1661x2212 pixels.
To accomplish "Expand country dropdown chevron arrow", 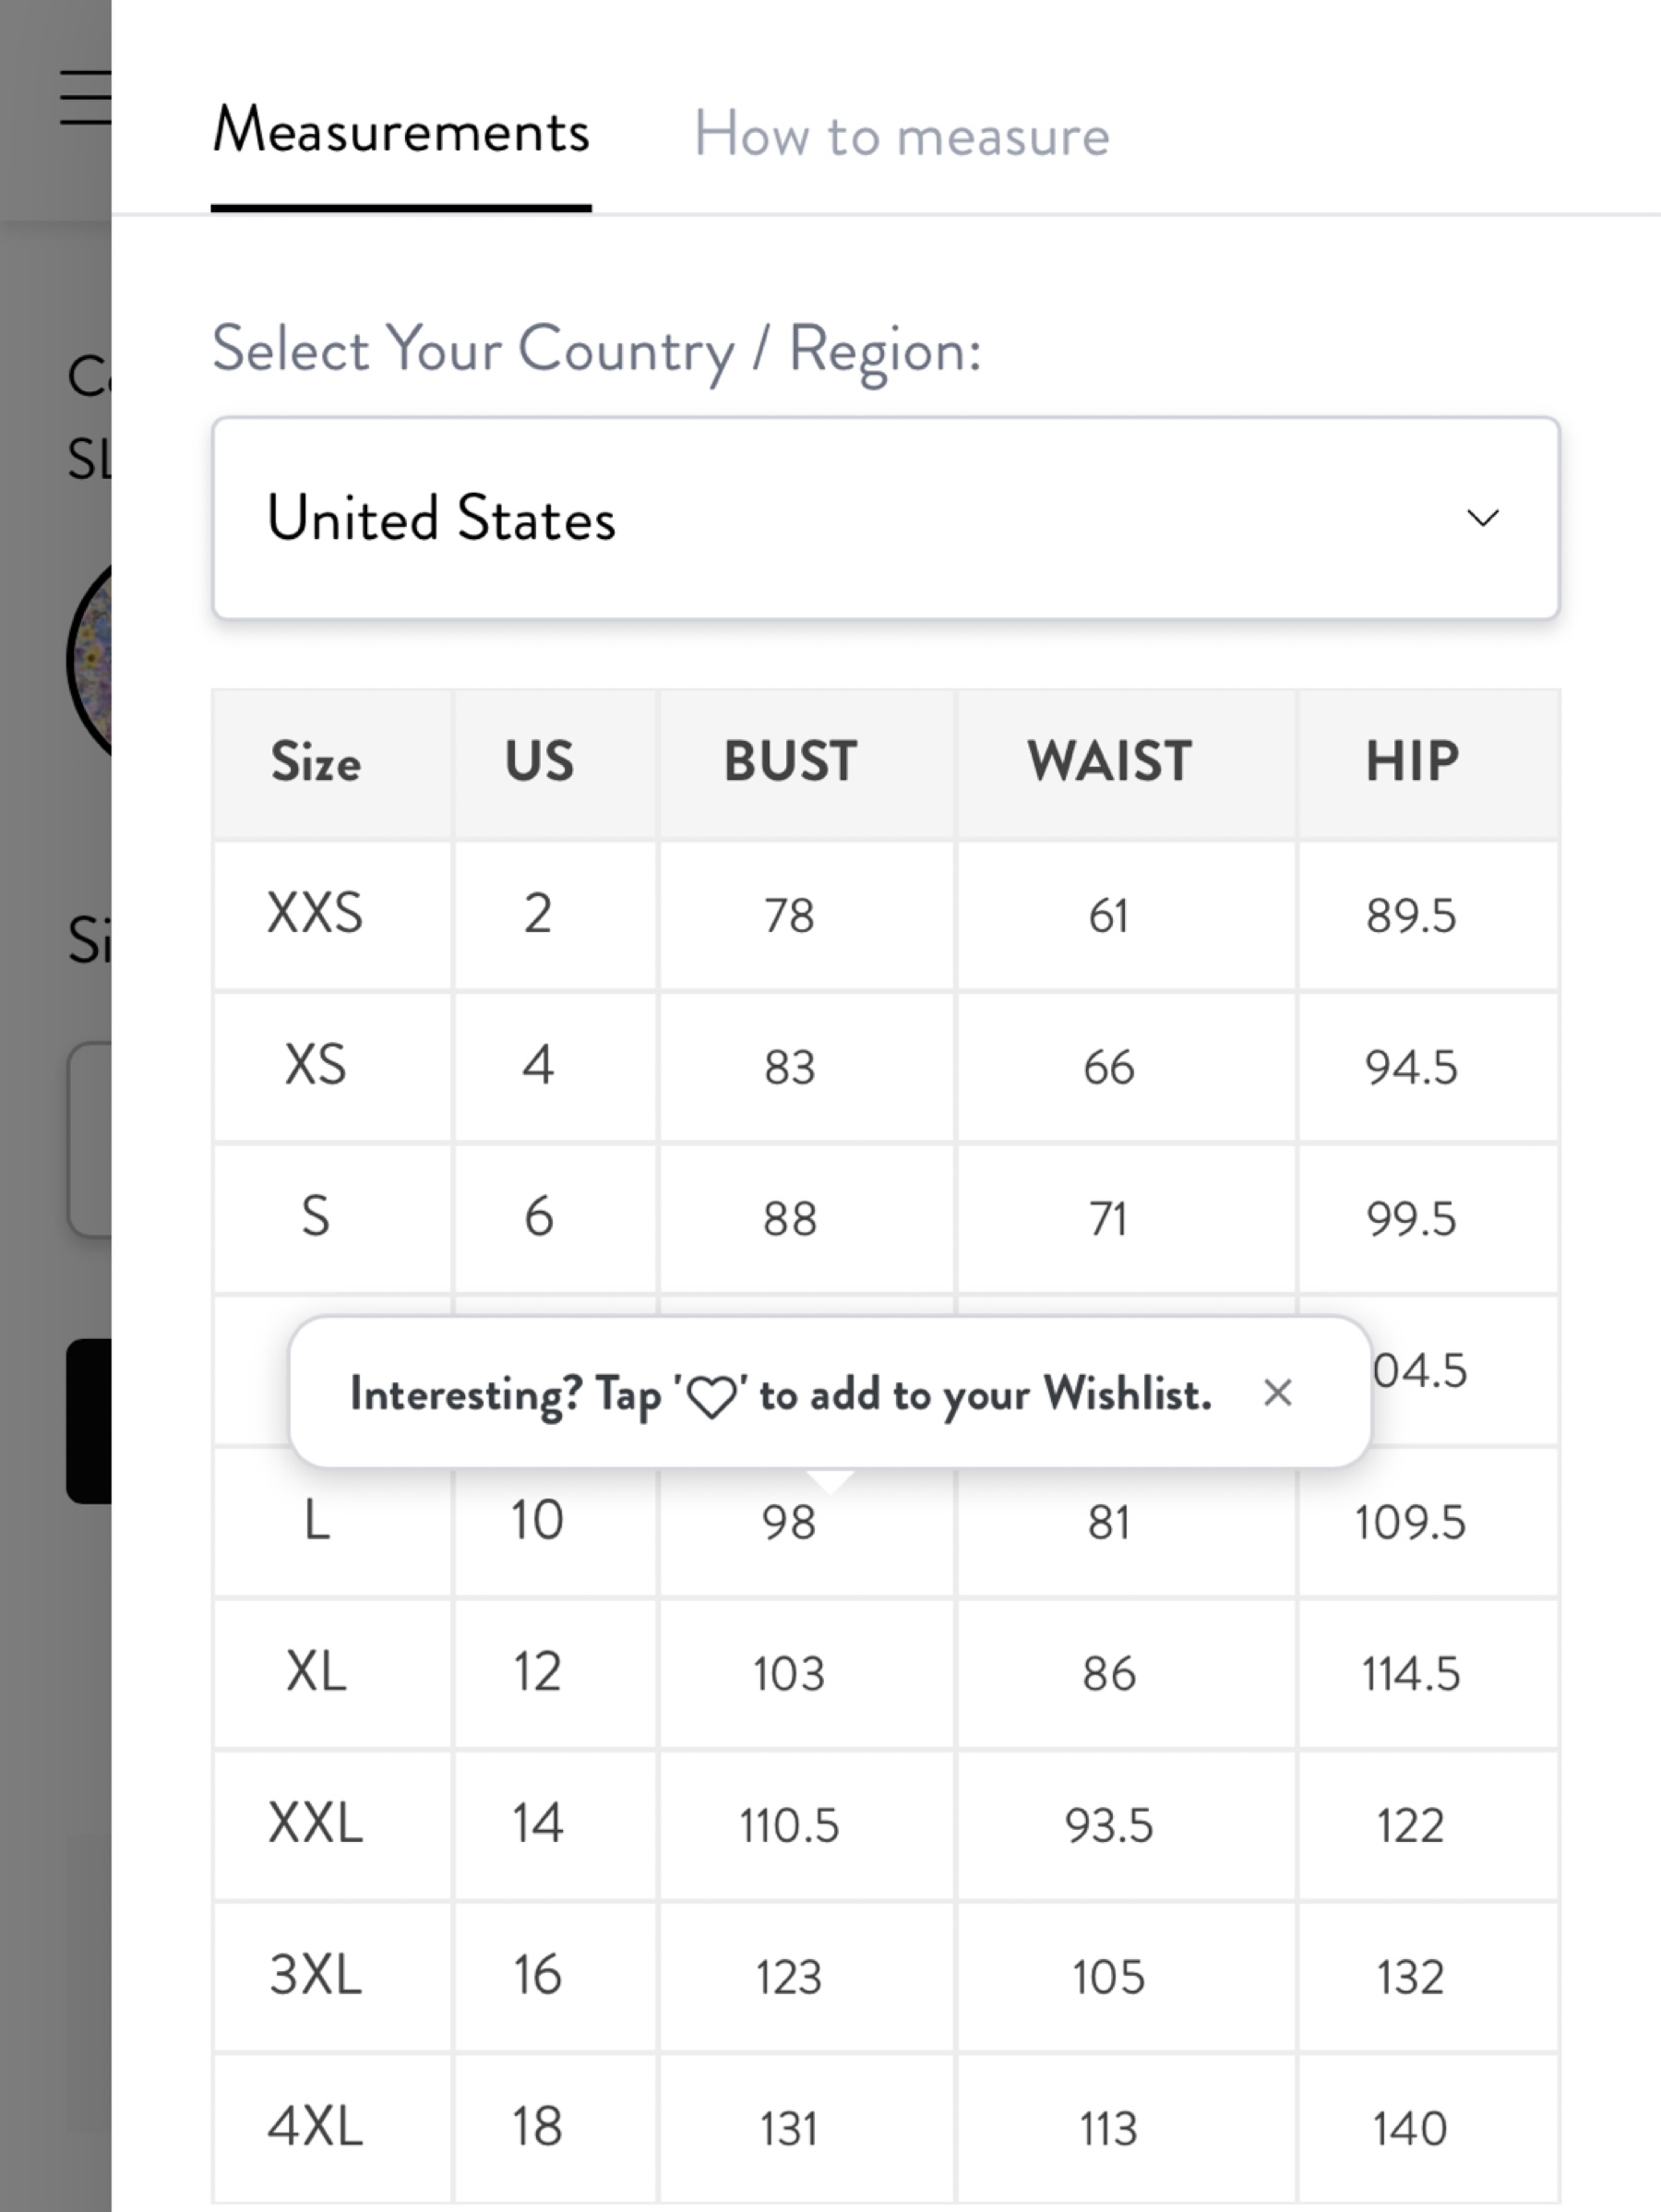I will [x=1482, y=518].
